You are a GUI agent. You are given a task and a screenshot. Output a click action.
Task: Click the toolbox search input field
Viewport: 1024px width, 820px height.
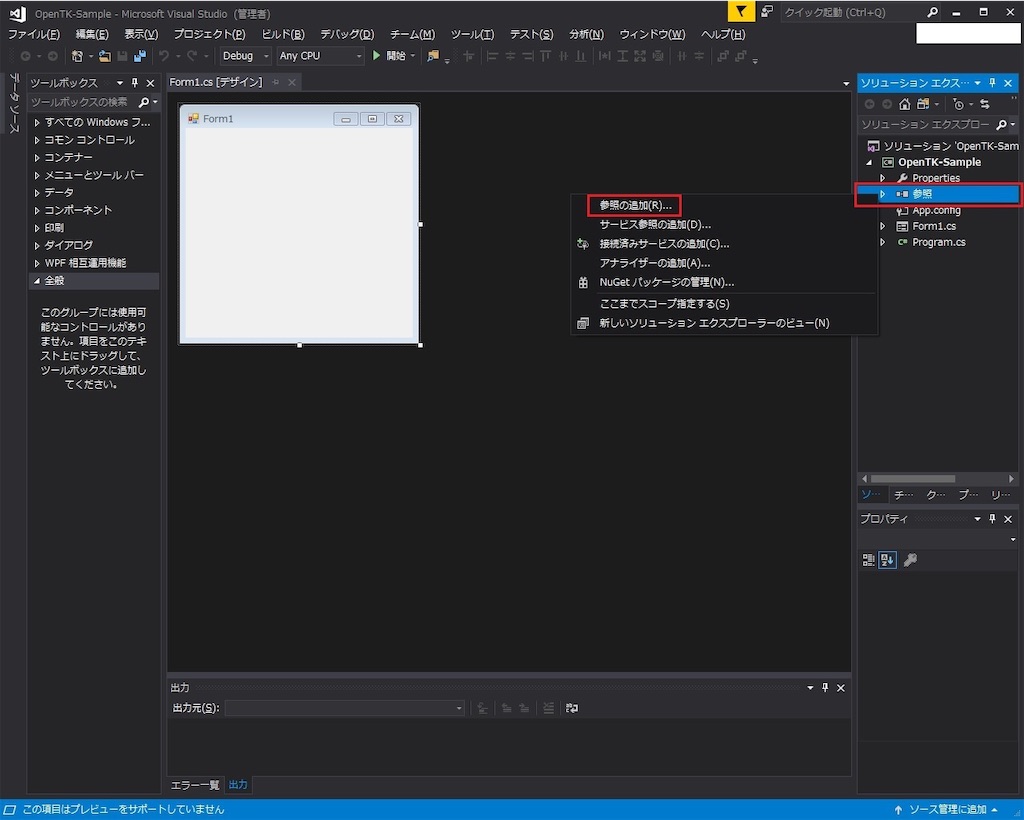tap(82, 102)
